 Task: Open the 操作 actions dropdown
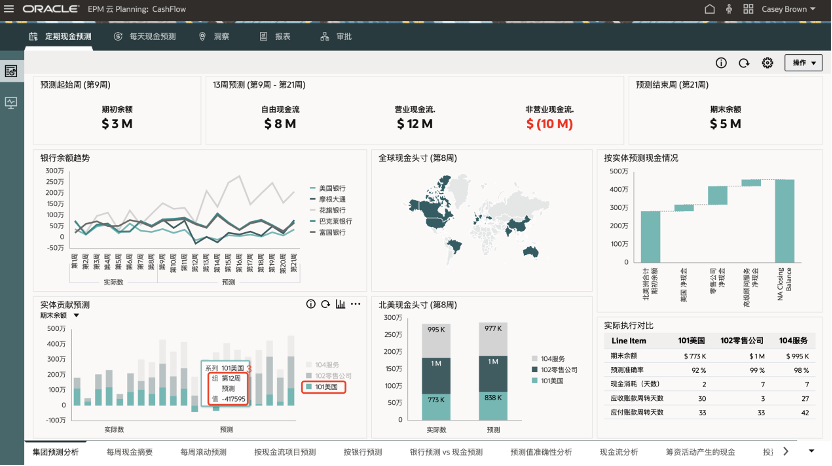coord(802,63)
